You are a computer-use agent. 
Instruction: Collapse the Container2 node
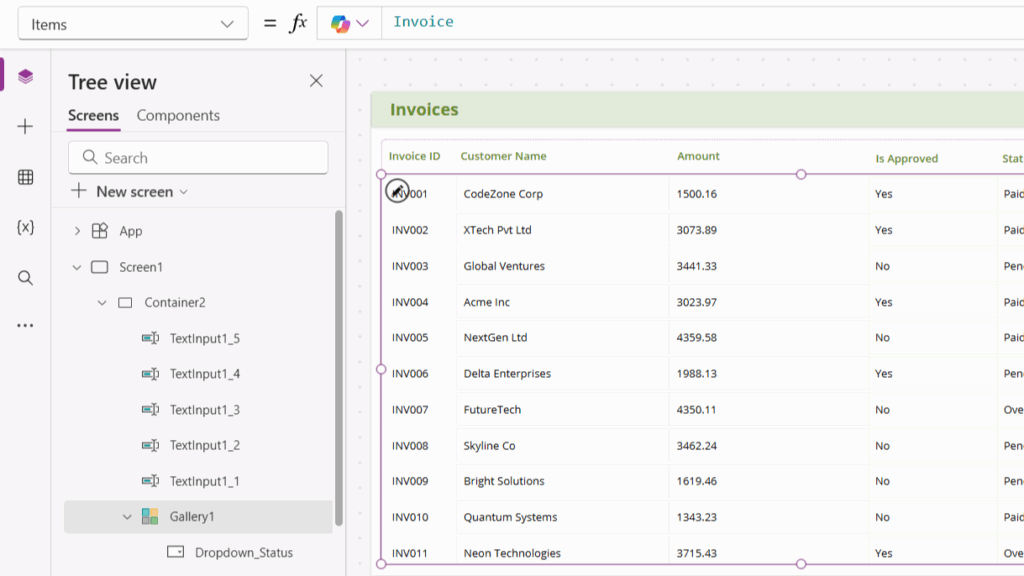pyautogui.click(x=102, y=302)
